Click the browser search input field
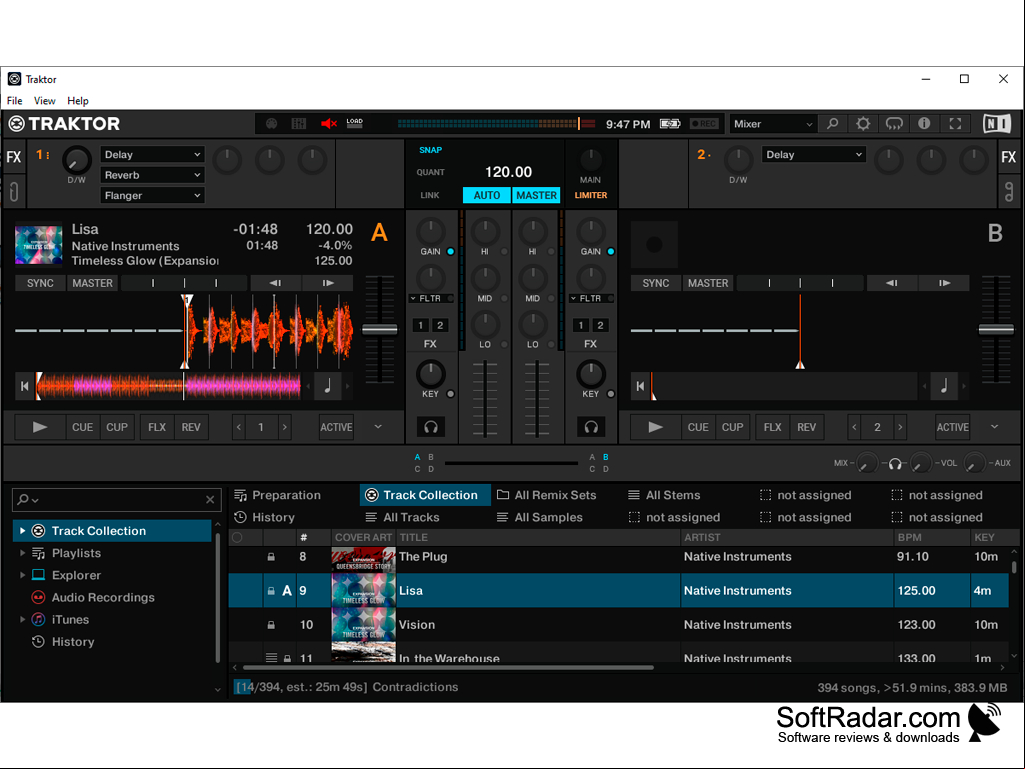The width and height of the screenshot is (1025, 769). coord(116,500)
